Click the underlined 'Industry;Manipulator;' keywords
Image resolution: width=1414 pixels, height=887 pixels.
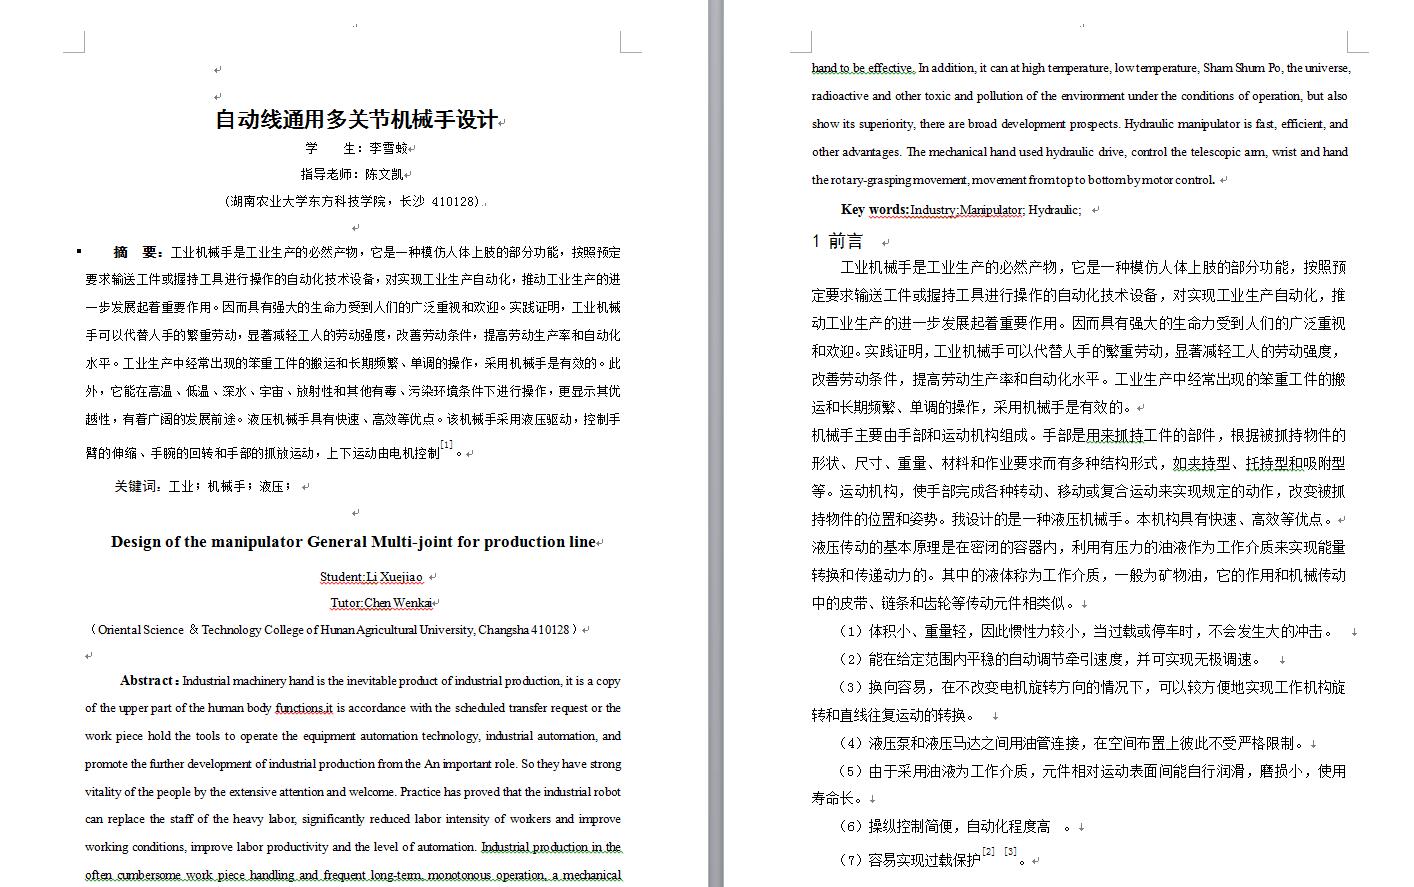coord(967,210)
